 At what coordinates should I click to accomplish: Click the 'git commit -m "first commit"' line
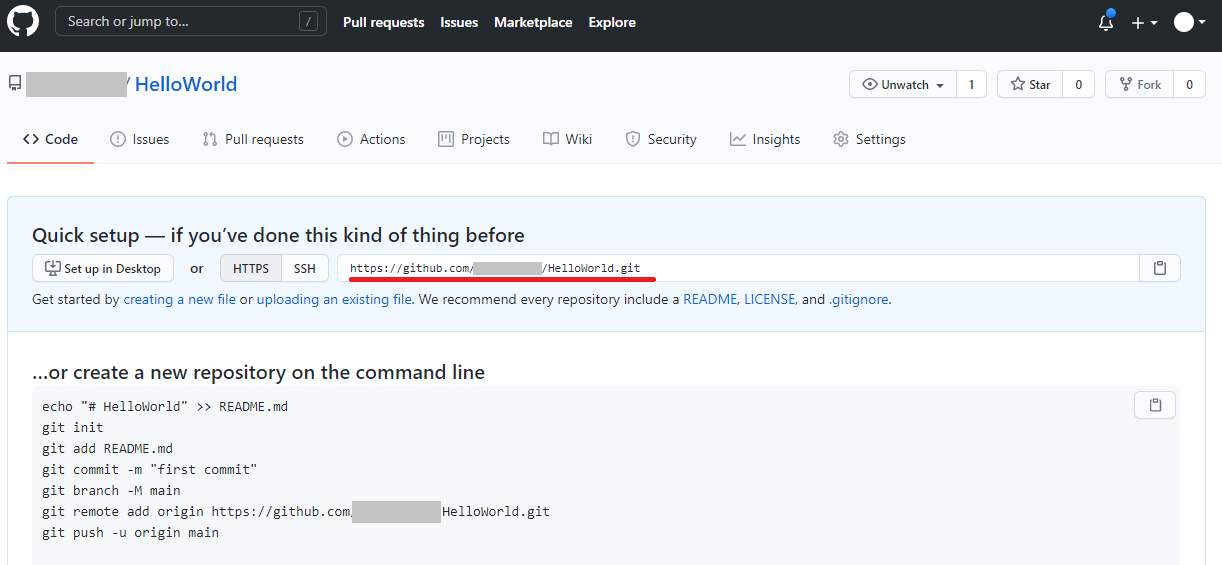tap(150, 469)
